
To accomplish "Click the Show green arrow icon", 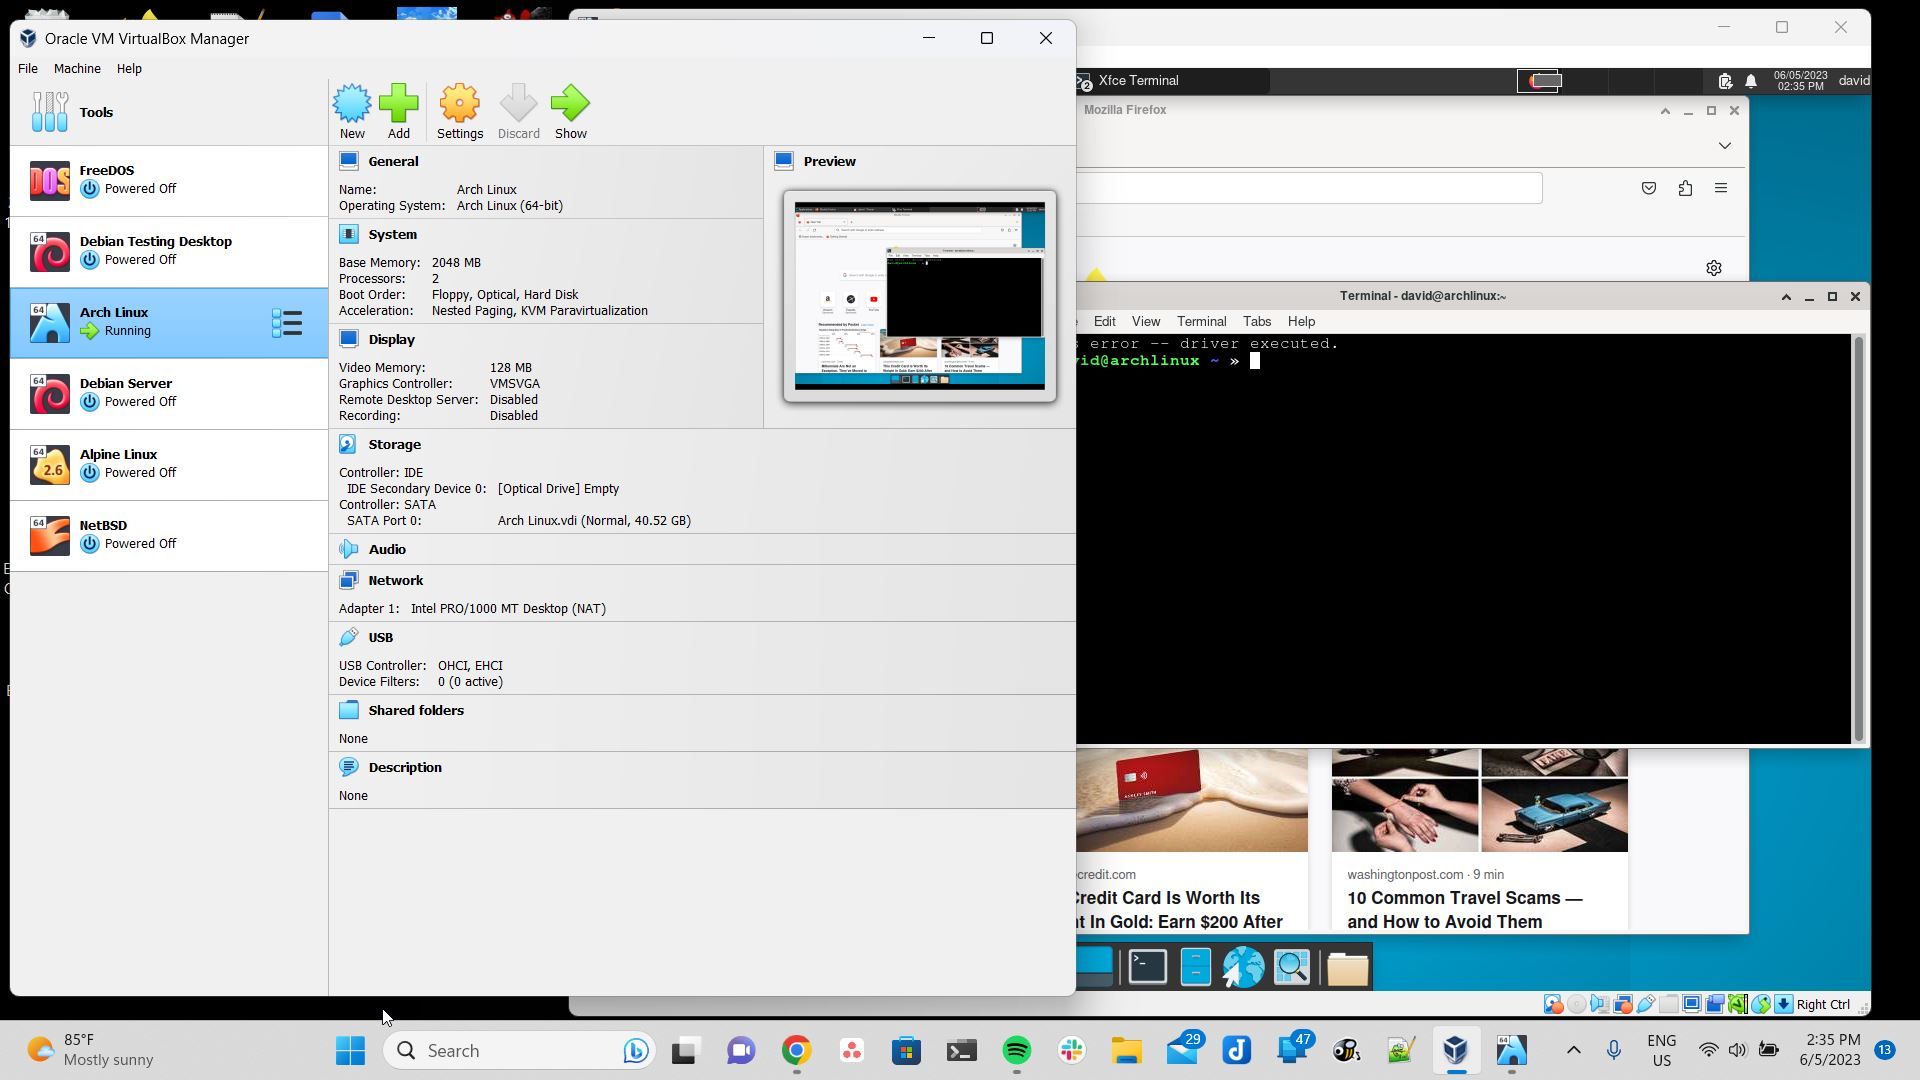I will pyautogui.click(x=570, y=110).
